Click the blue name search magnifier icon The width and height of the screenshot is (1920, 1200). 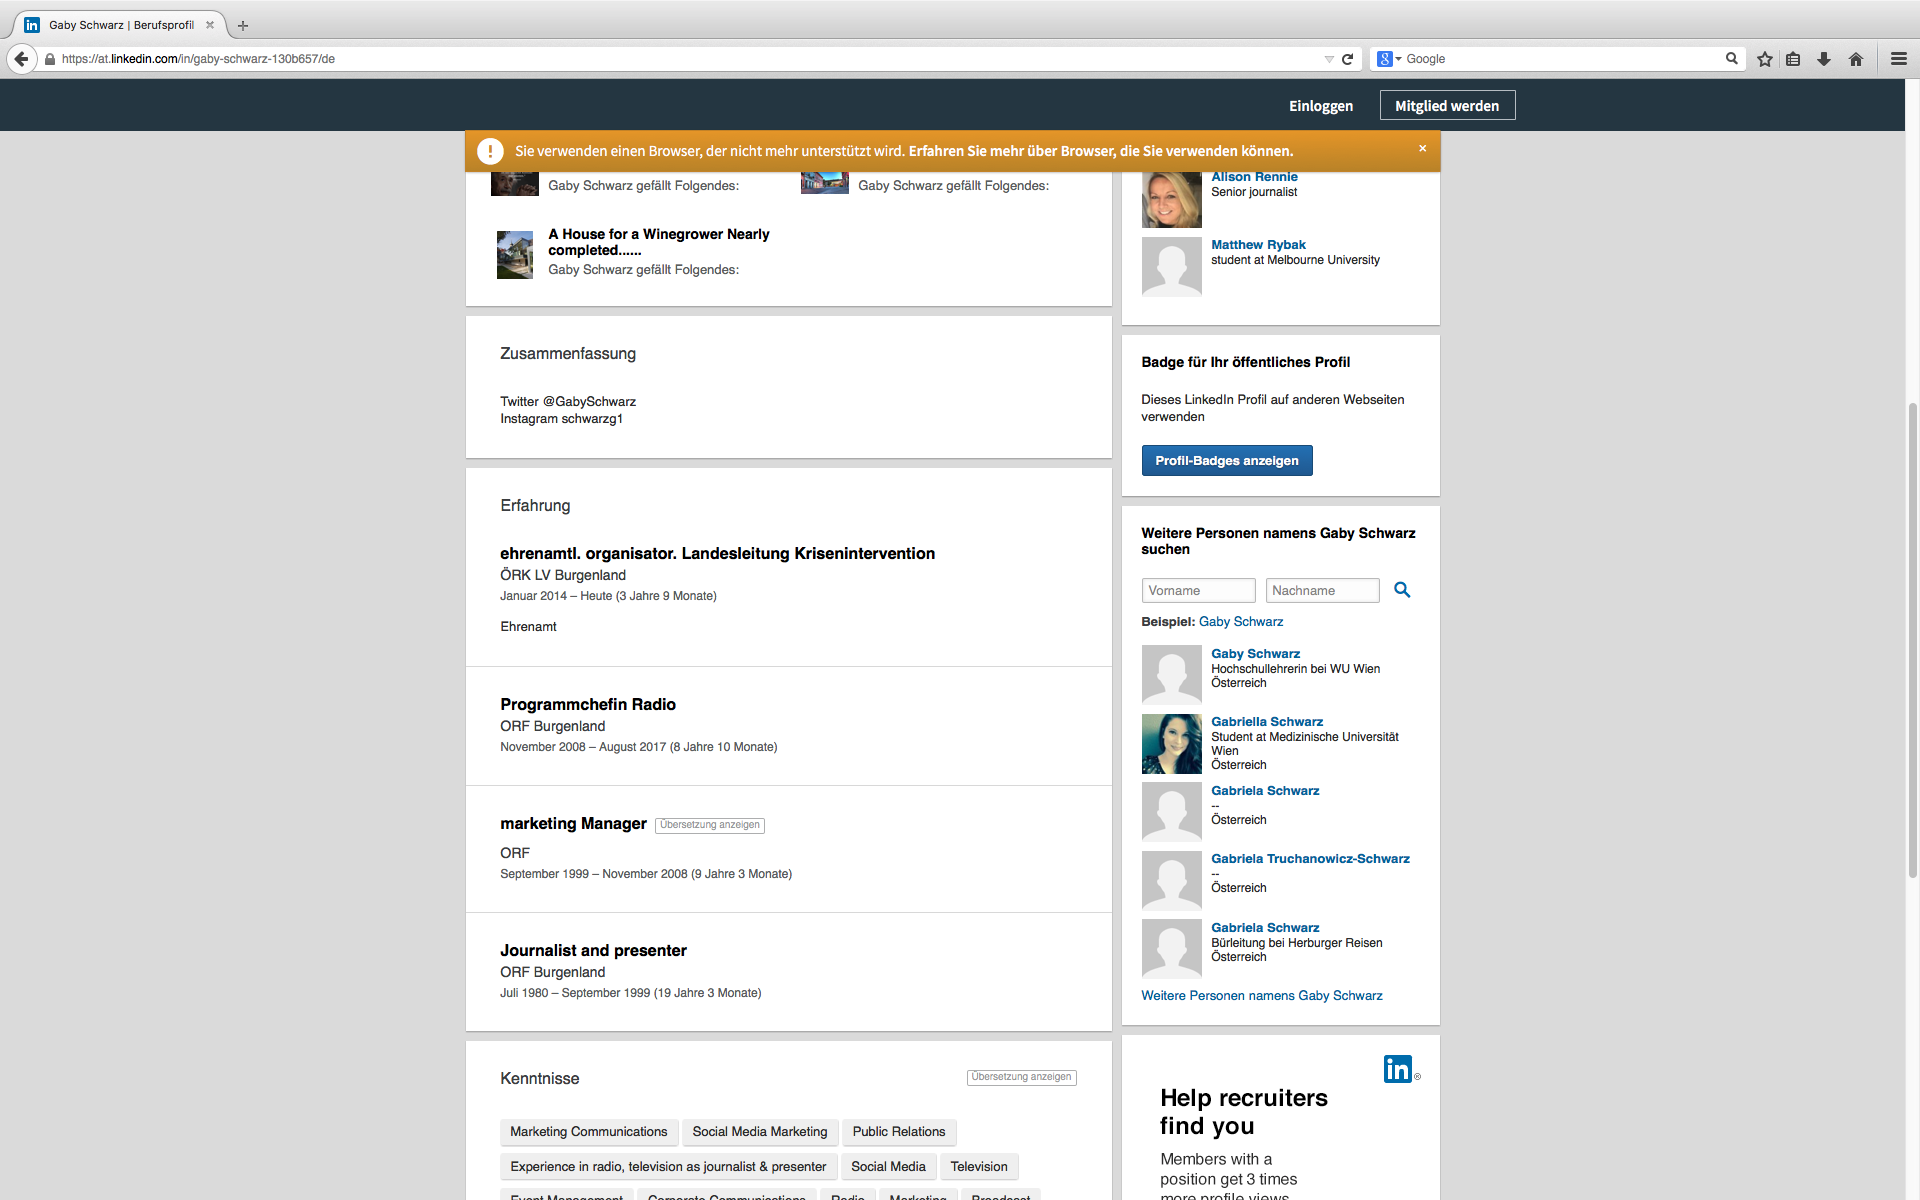coord(1402,590)
